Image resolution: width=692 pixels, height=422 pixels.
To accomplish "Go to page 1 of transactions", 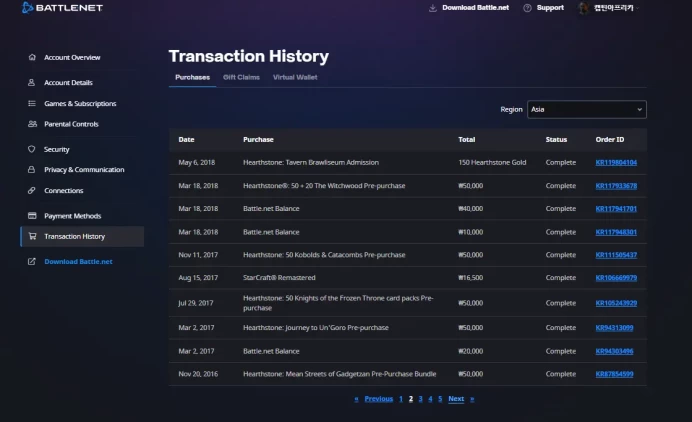I will [401, 399].
